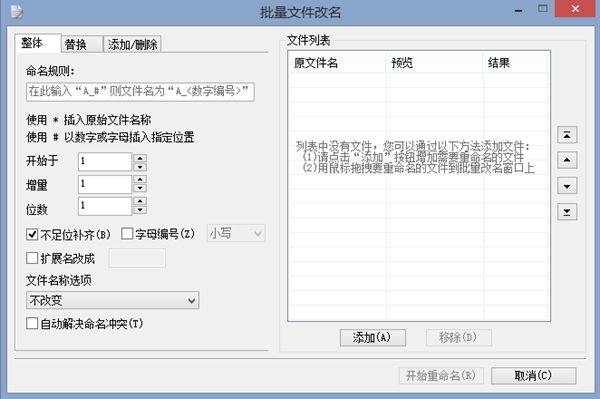Open the 文件名称选项 dropdown showing 不改变

tap(112, 300)
